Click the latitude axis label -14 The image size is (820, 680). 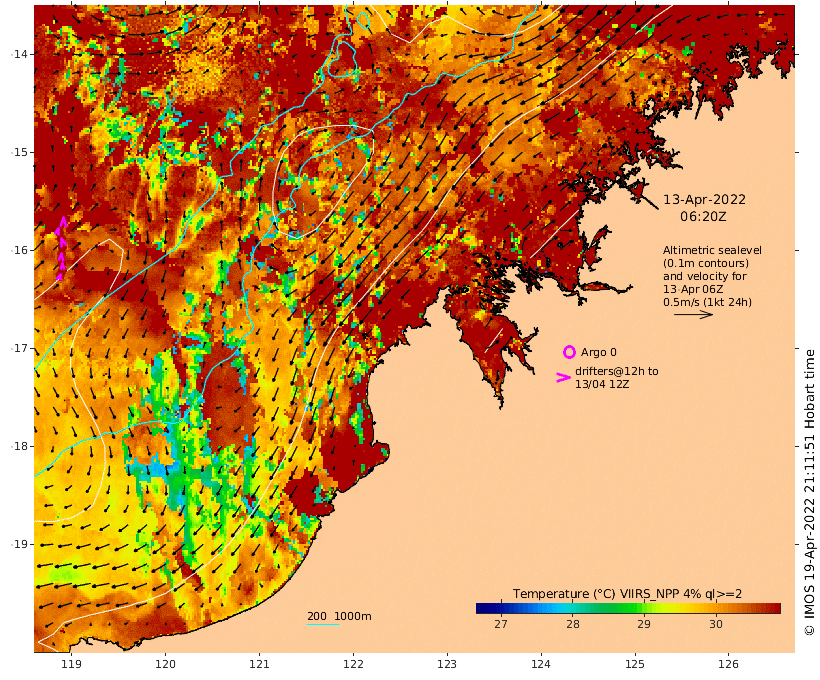(19, 54)
